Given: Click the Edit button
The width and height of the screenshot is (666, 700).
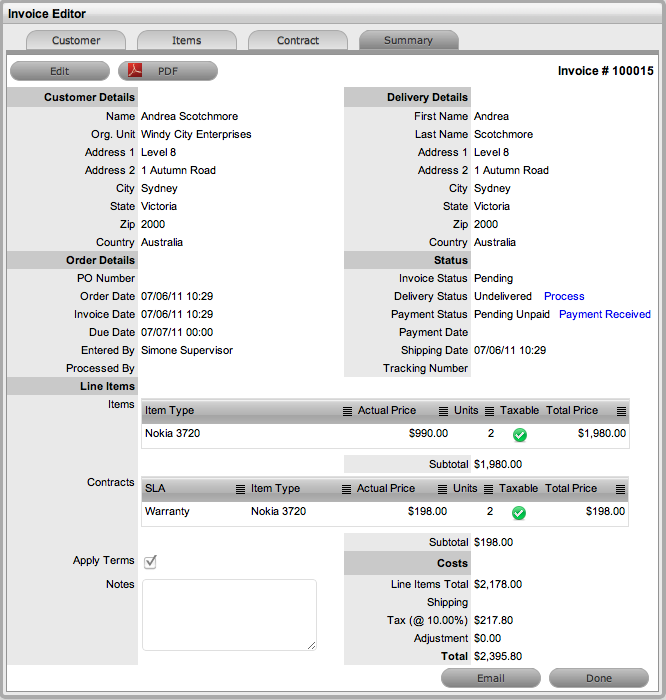Looking at the screenshot, I should click(x=60, y=71).
